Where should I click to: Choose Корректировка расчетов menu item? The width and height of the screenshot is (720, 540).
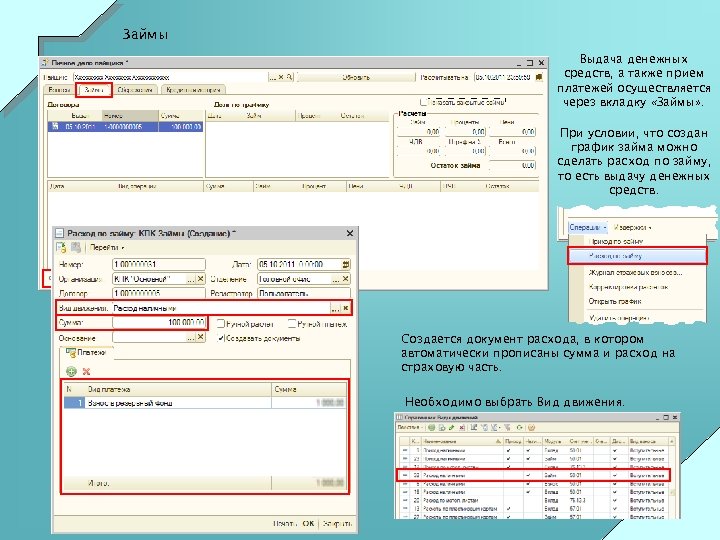coord(628,287)
